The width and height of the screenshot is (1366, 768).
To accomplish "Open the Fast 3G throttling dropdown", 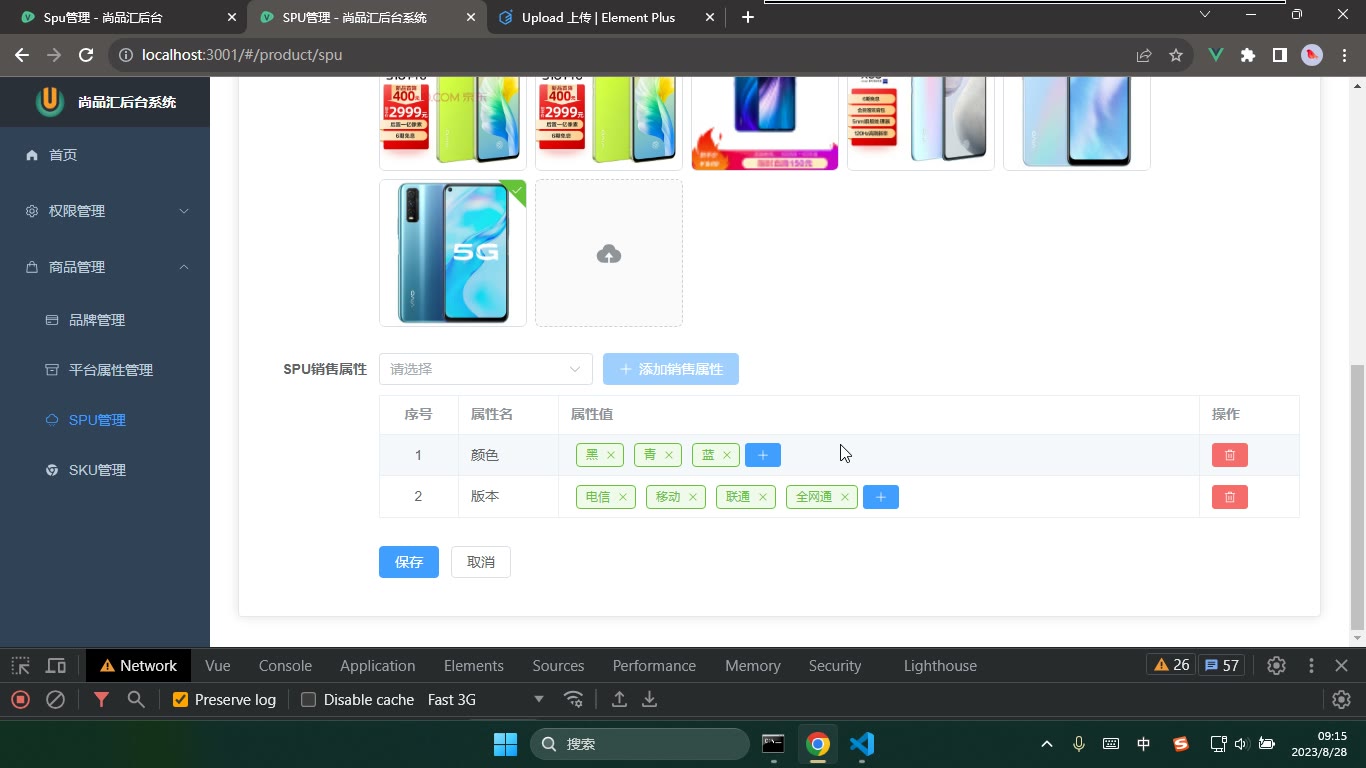I will point(486,700).
